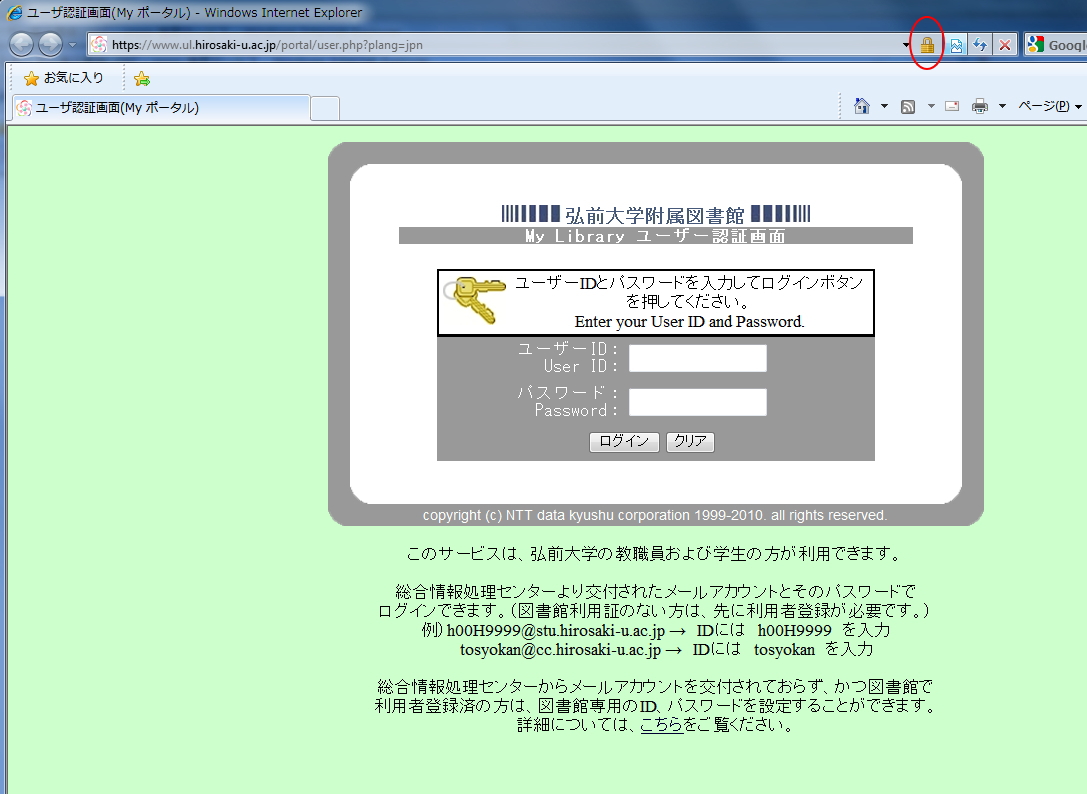This screenshot has width=1087, height=794.
Task: Click the h00H9999@stu.hirosaki-u.ac.jp example text
Action: 555,630
